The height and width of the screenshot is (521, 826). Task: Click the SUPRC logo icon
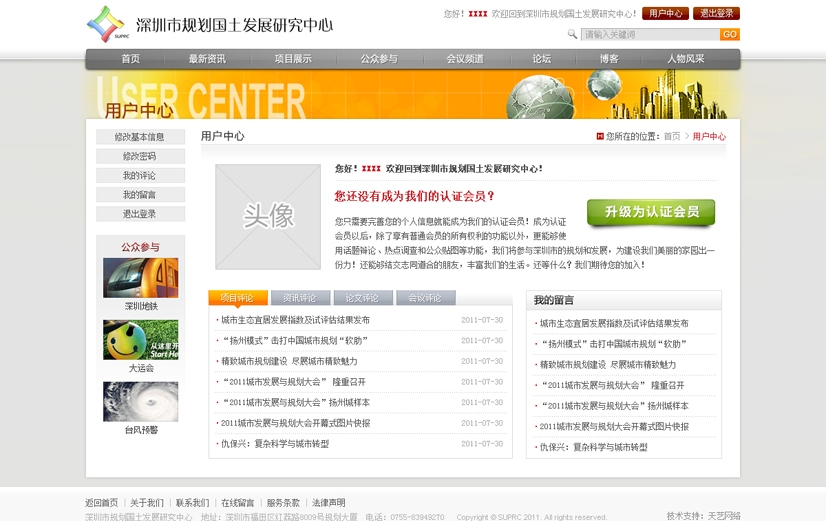(106, 22)
